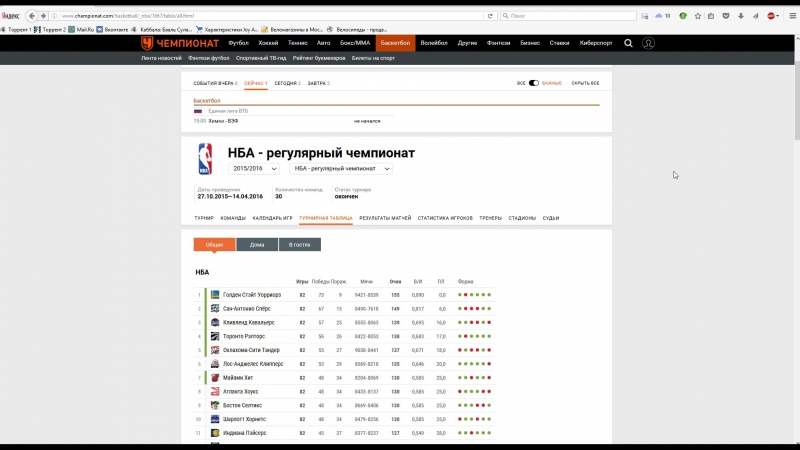Image resolution: width=800 pixels, height=450 pixels.
Task: Reload the page with the refresh icon
Action: (490, 16)
